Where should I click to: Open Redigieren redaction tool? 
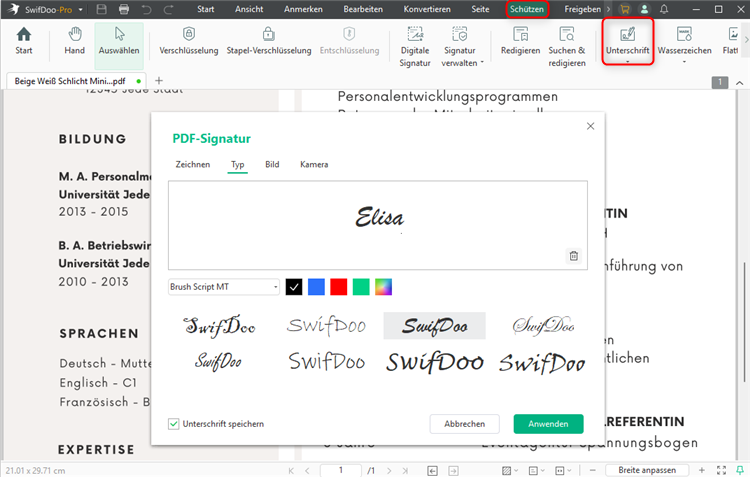520,41
